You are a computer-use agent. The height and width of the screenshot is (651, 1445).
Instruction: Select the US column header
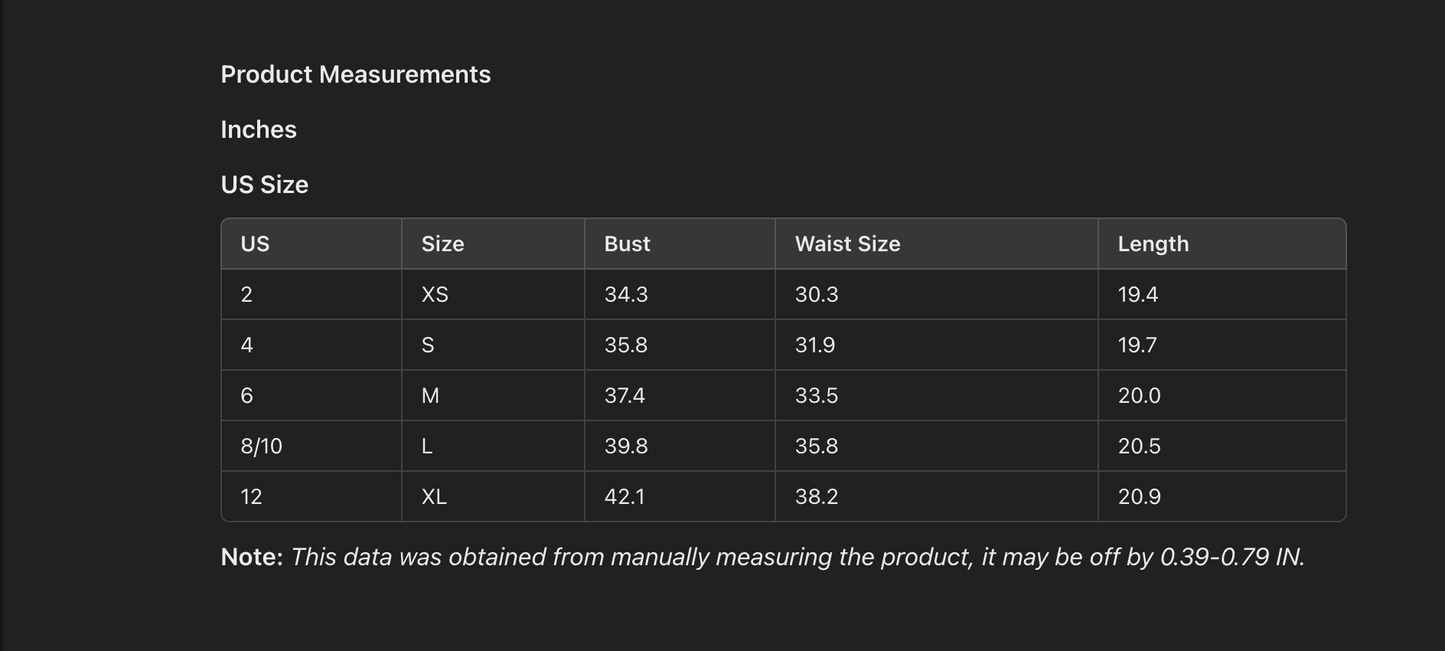pos(255,244)
